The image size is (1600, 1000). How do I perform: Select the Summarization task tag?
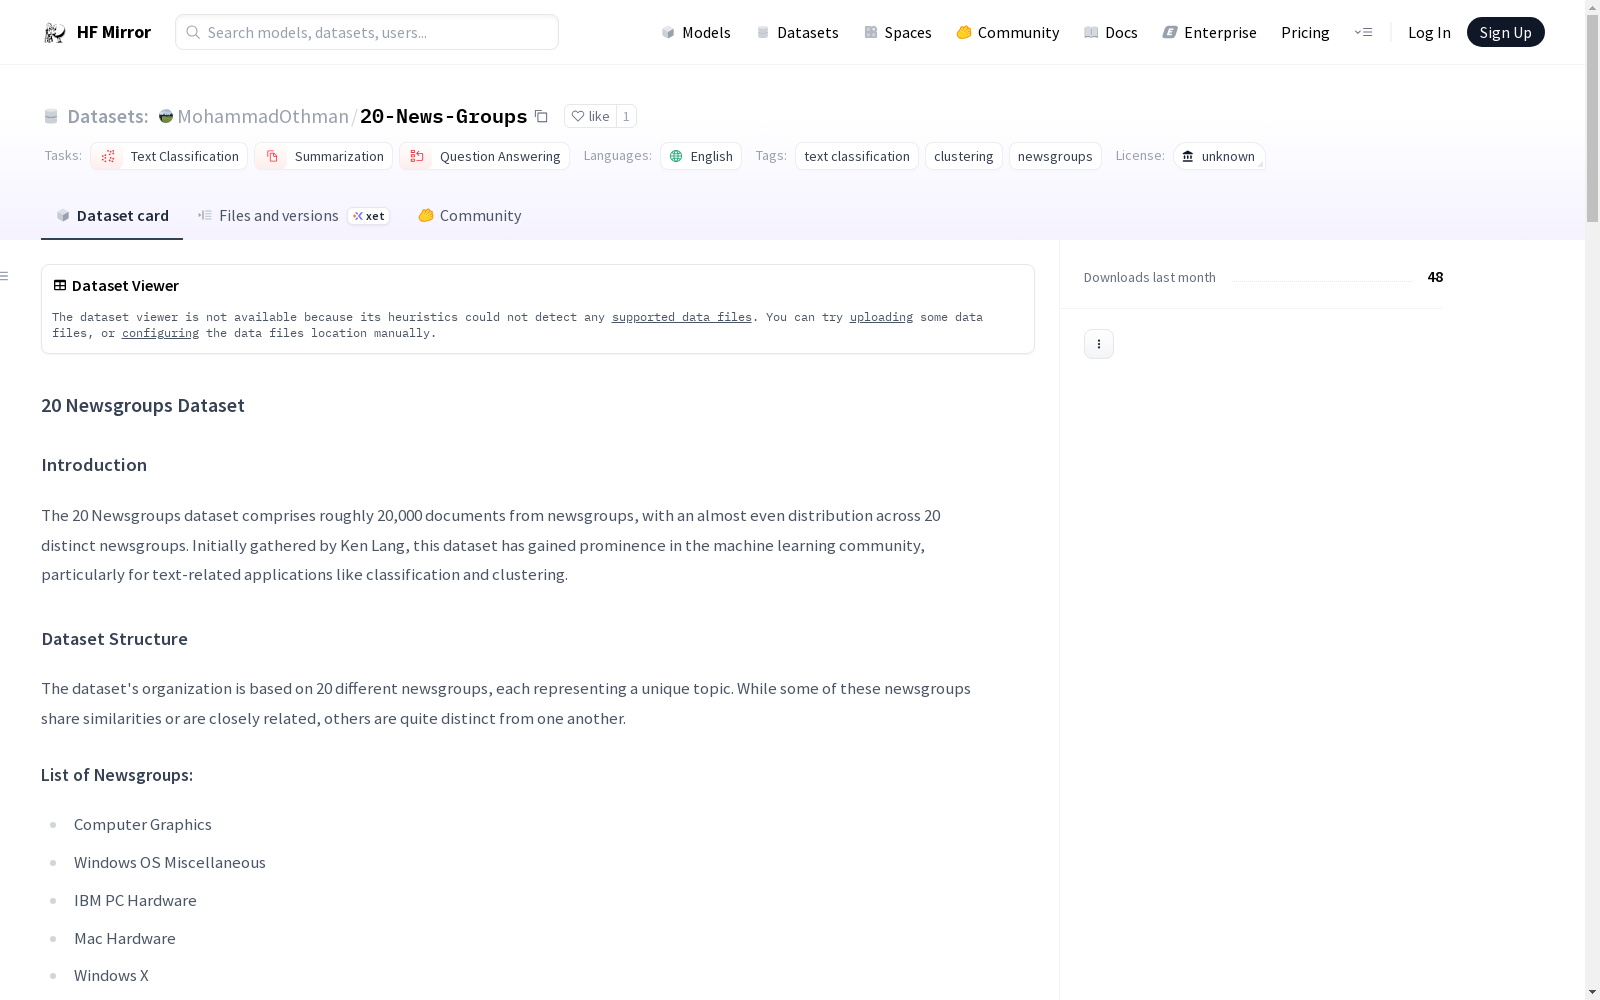(323, 156)
